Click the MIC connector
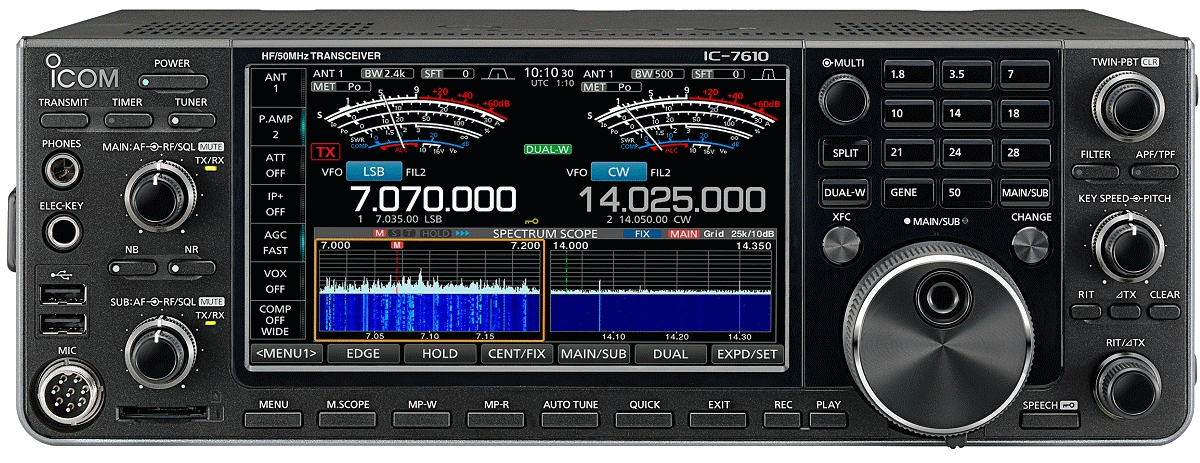Screen dimensions: 1200x463 66,391
